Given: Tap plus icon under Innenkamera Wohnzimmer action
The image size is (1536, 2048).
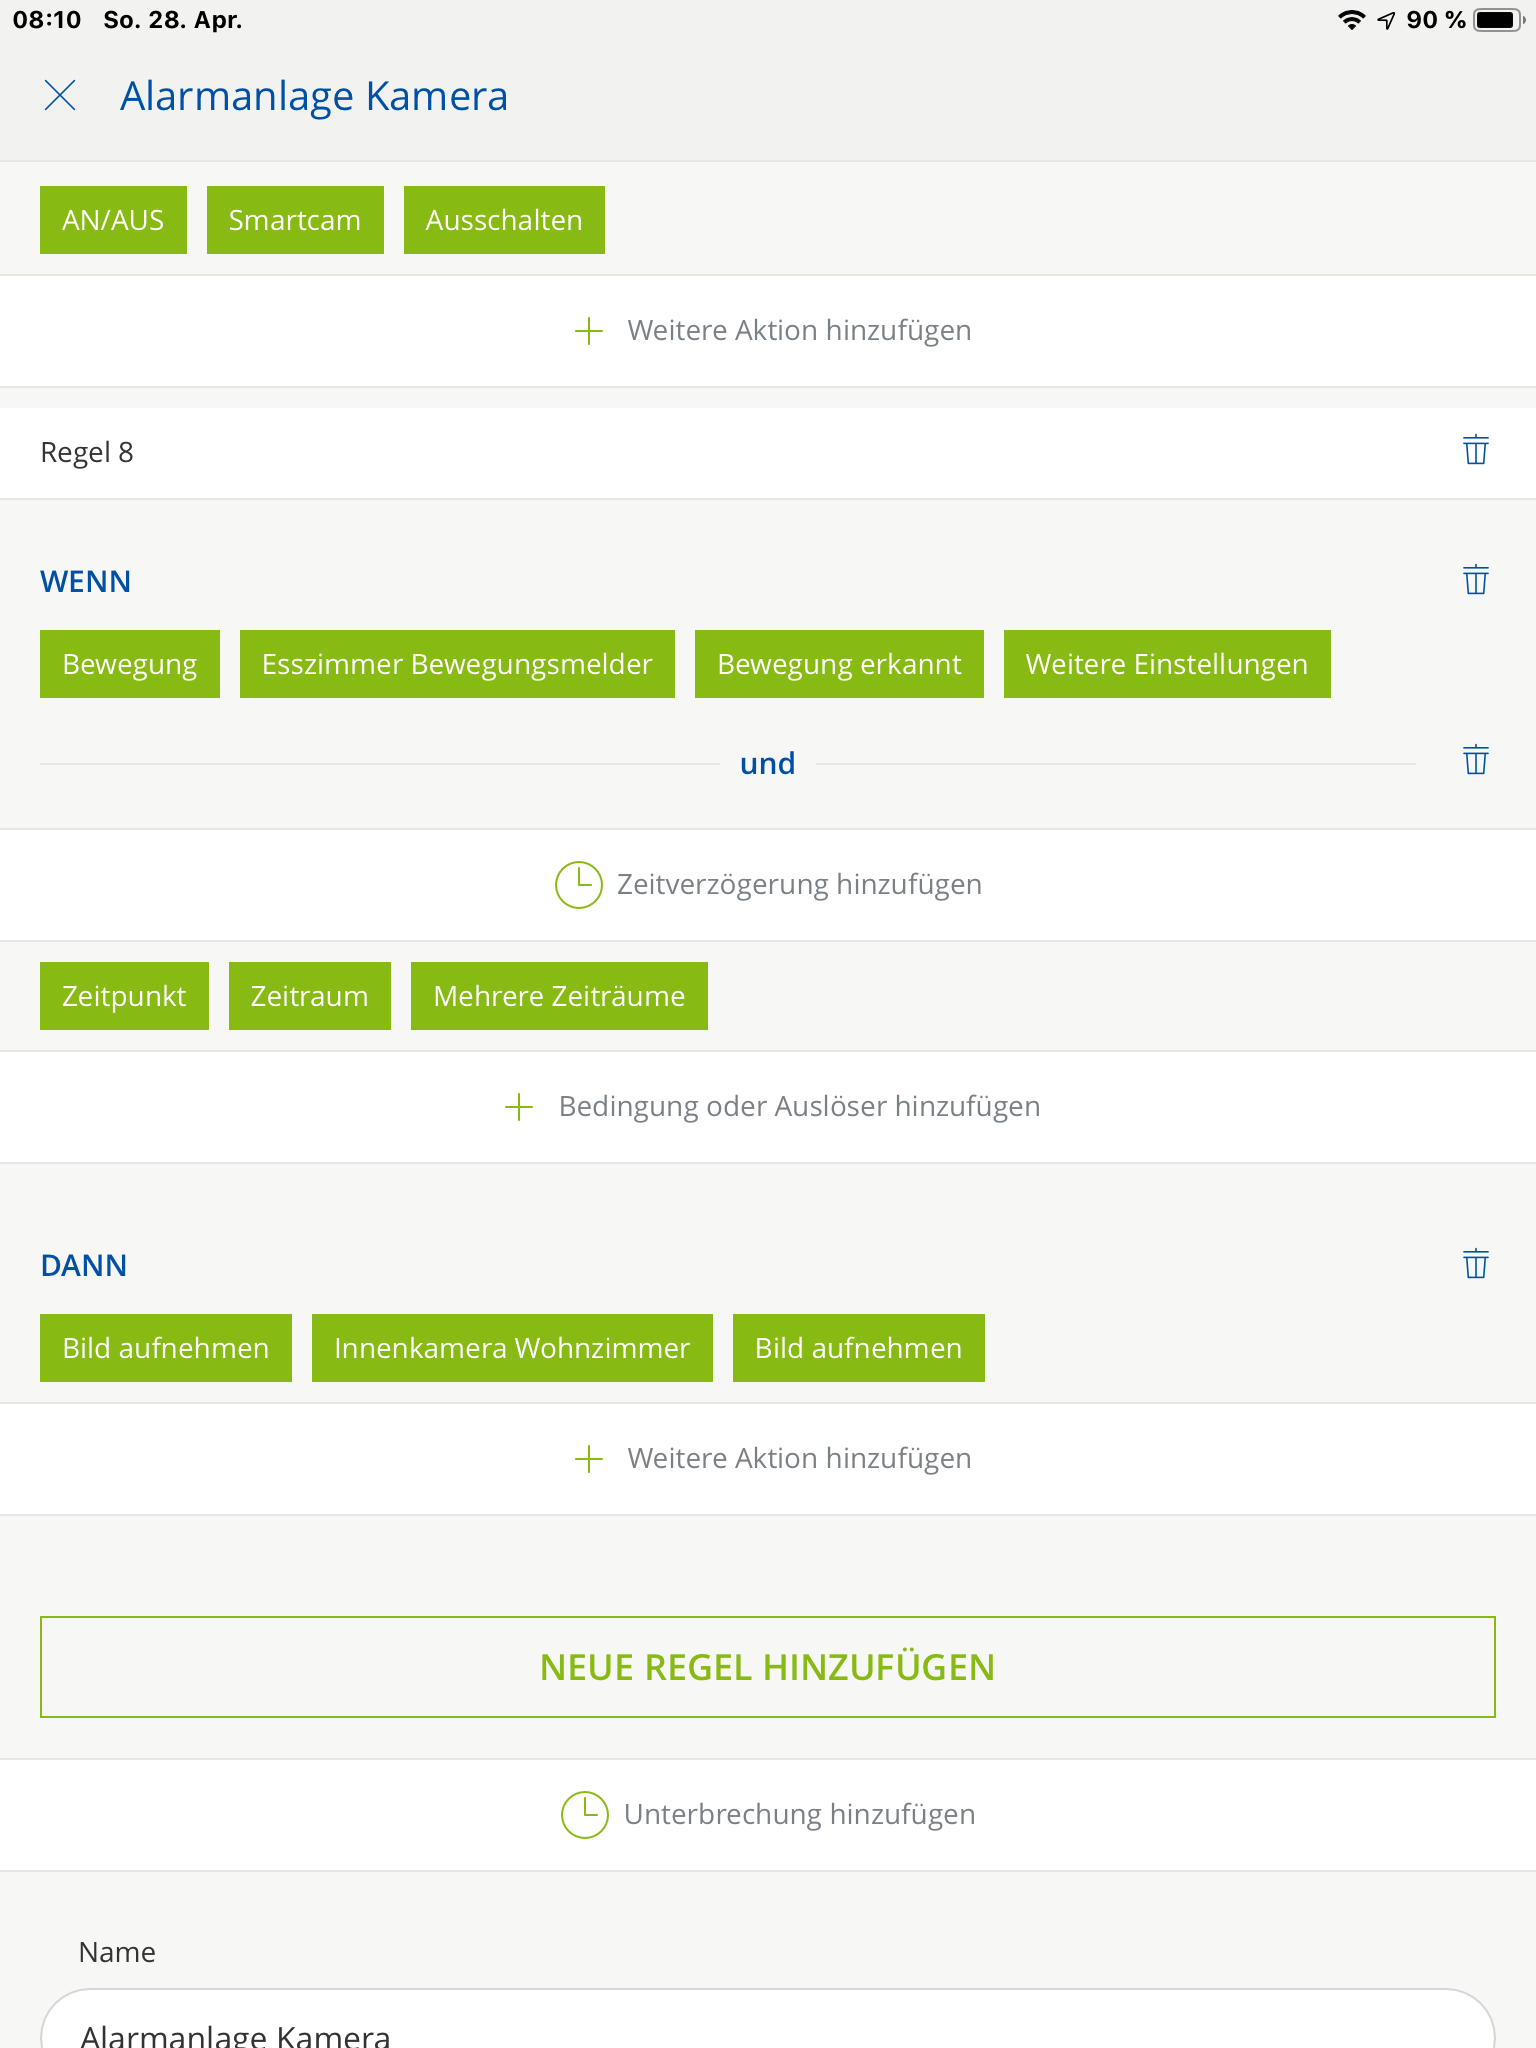Looking at the screenshot, I should (589, 1459).
